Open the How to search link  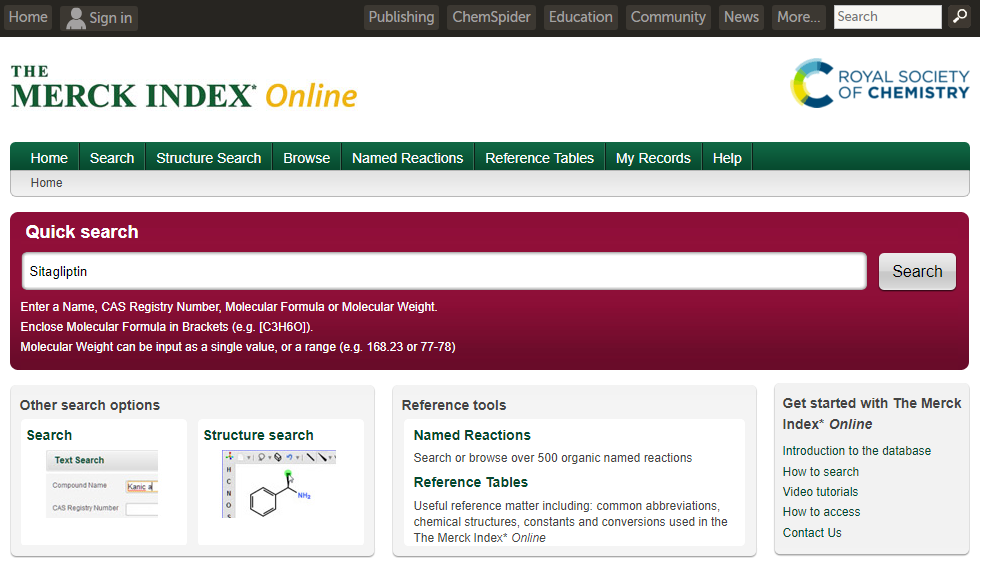pyautogui.click(x=820, y=472)
